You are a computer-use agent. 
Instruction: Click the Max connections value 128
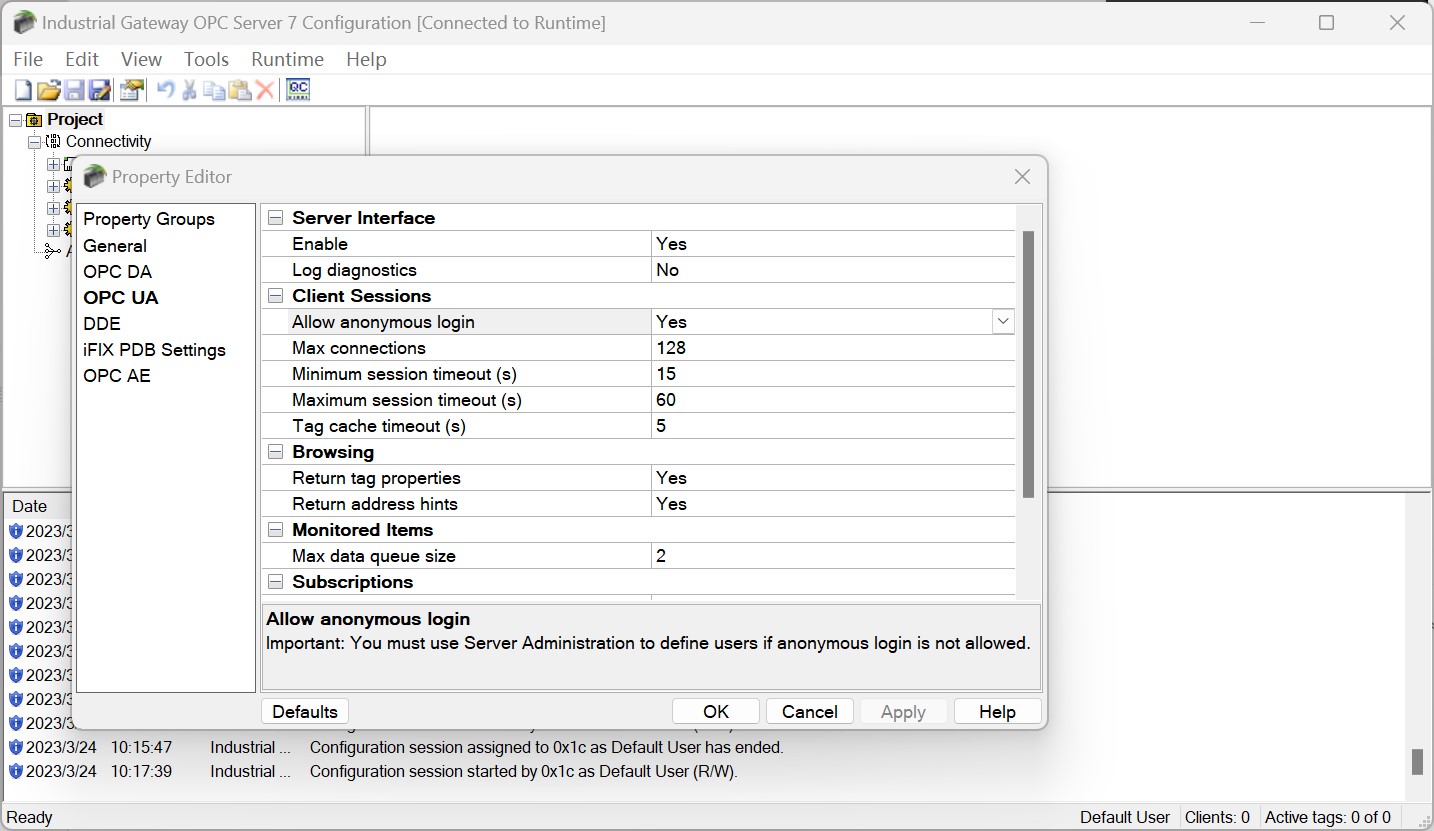(x=833, y=348)
